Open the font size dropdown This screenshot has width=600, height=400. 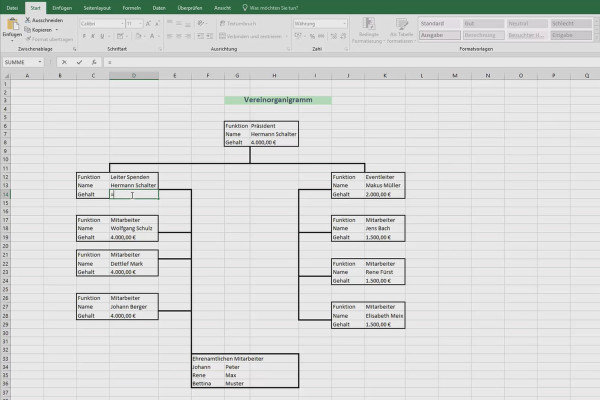point(140,24)
